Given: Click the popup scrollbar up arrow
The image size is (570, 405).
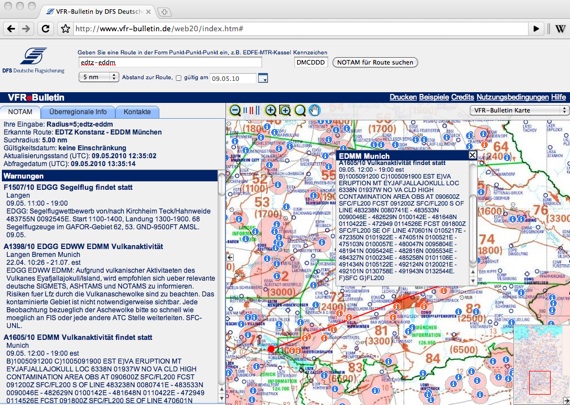Looking at the screenshot, I should 473,272.
